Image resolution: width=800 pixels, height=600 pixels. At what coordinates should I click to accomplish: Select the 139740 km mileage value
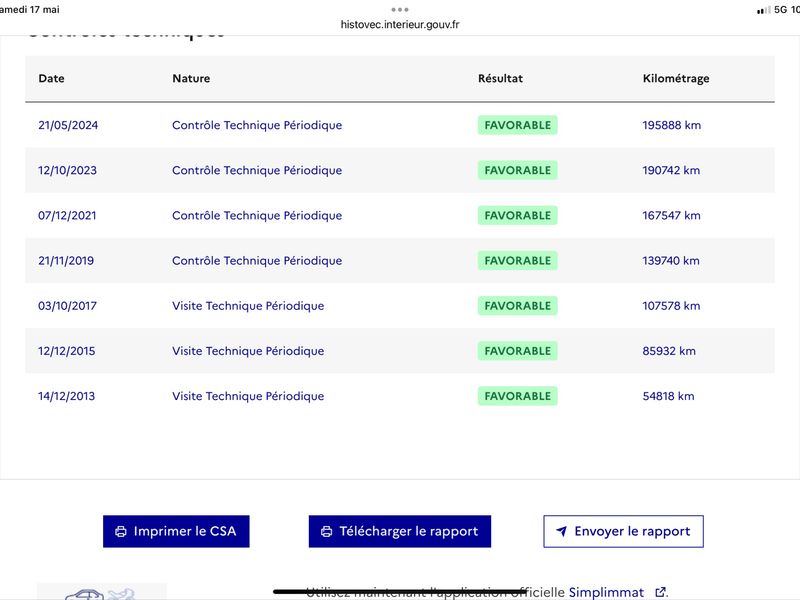671,261
